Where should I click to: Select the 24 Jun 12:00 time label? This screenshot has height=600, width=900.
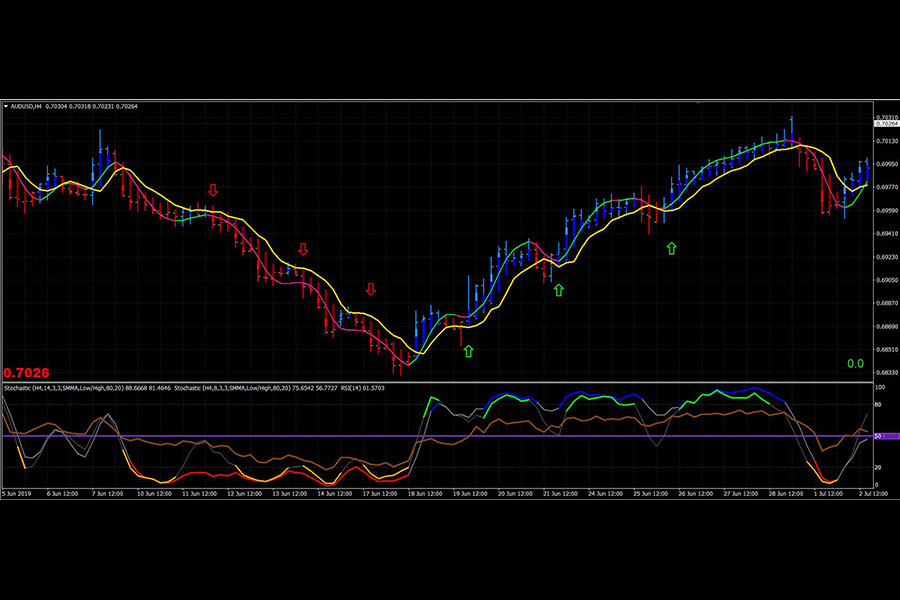(606, 493)
